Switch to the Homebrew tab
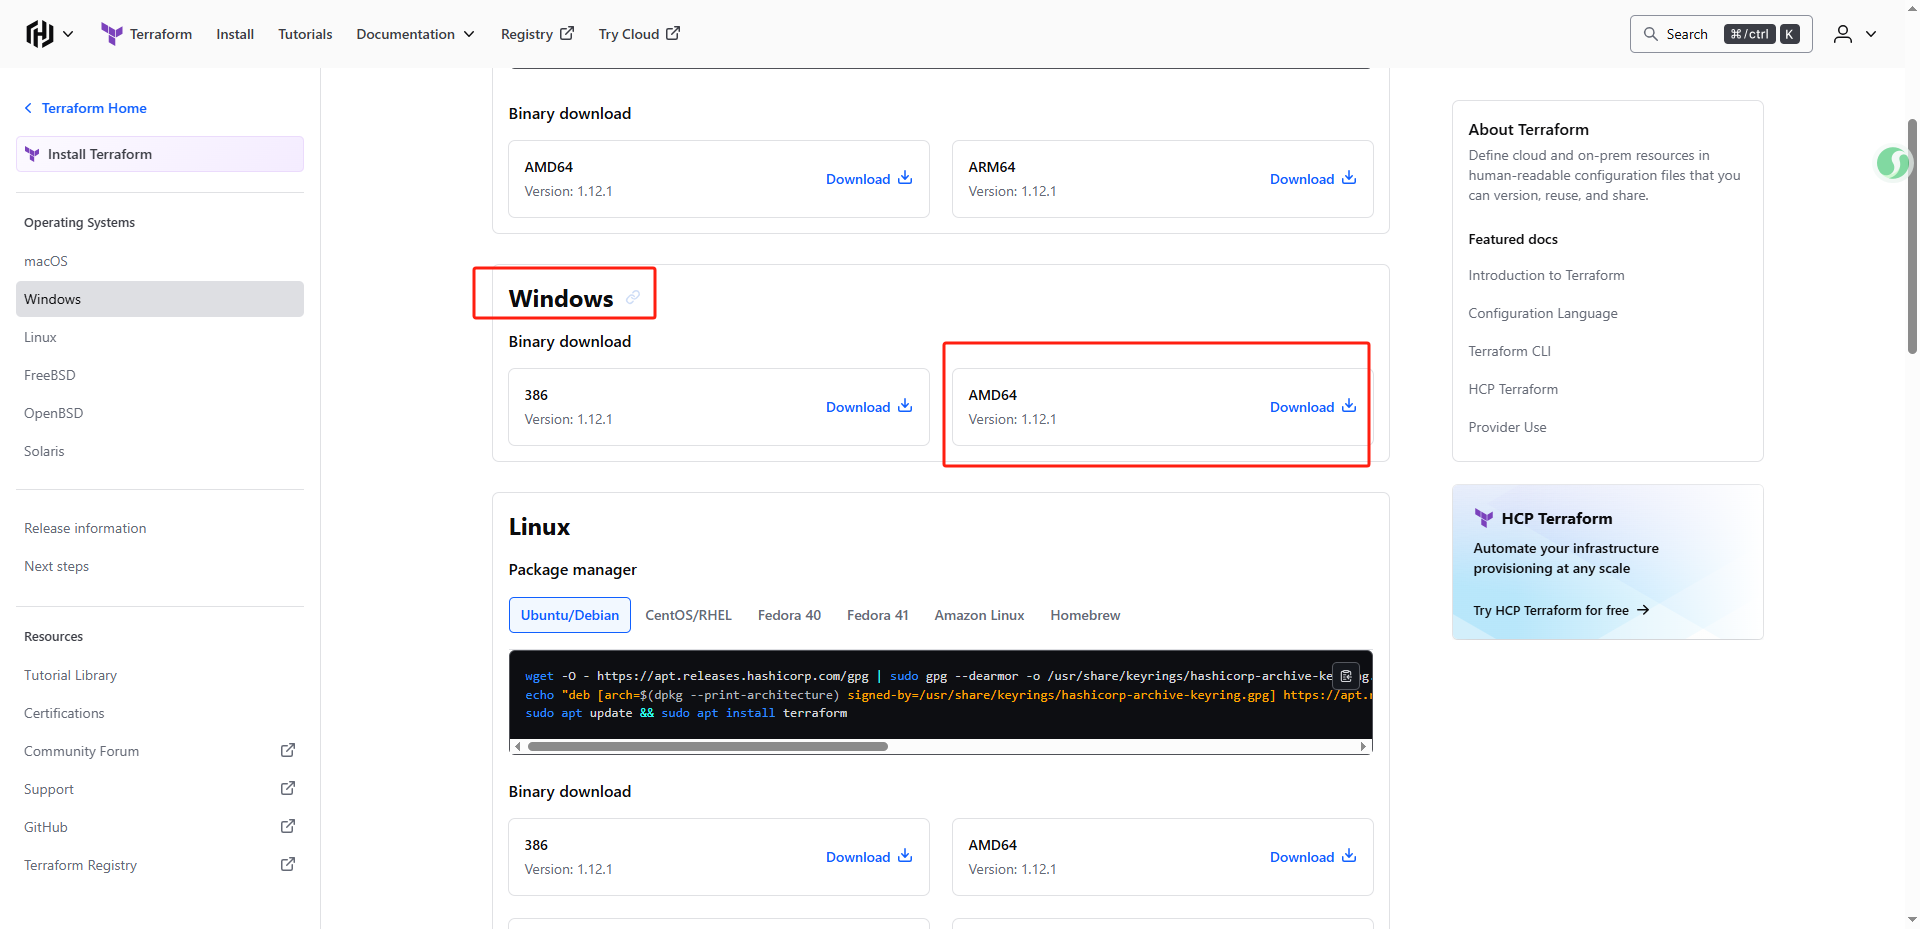 [1085, 615]
